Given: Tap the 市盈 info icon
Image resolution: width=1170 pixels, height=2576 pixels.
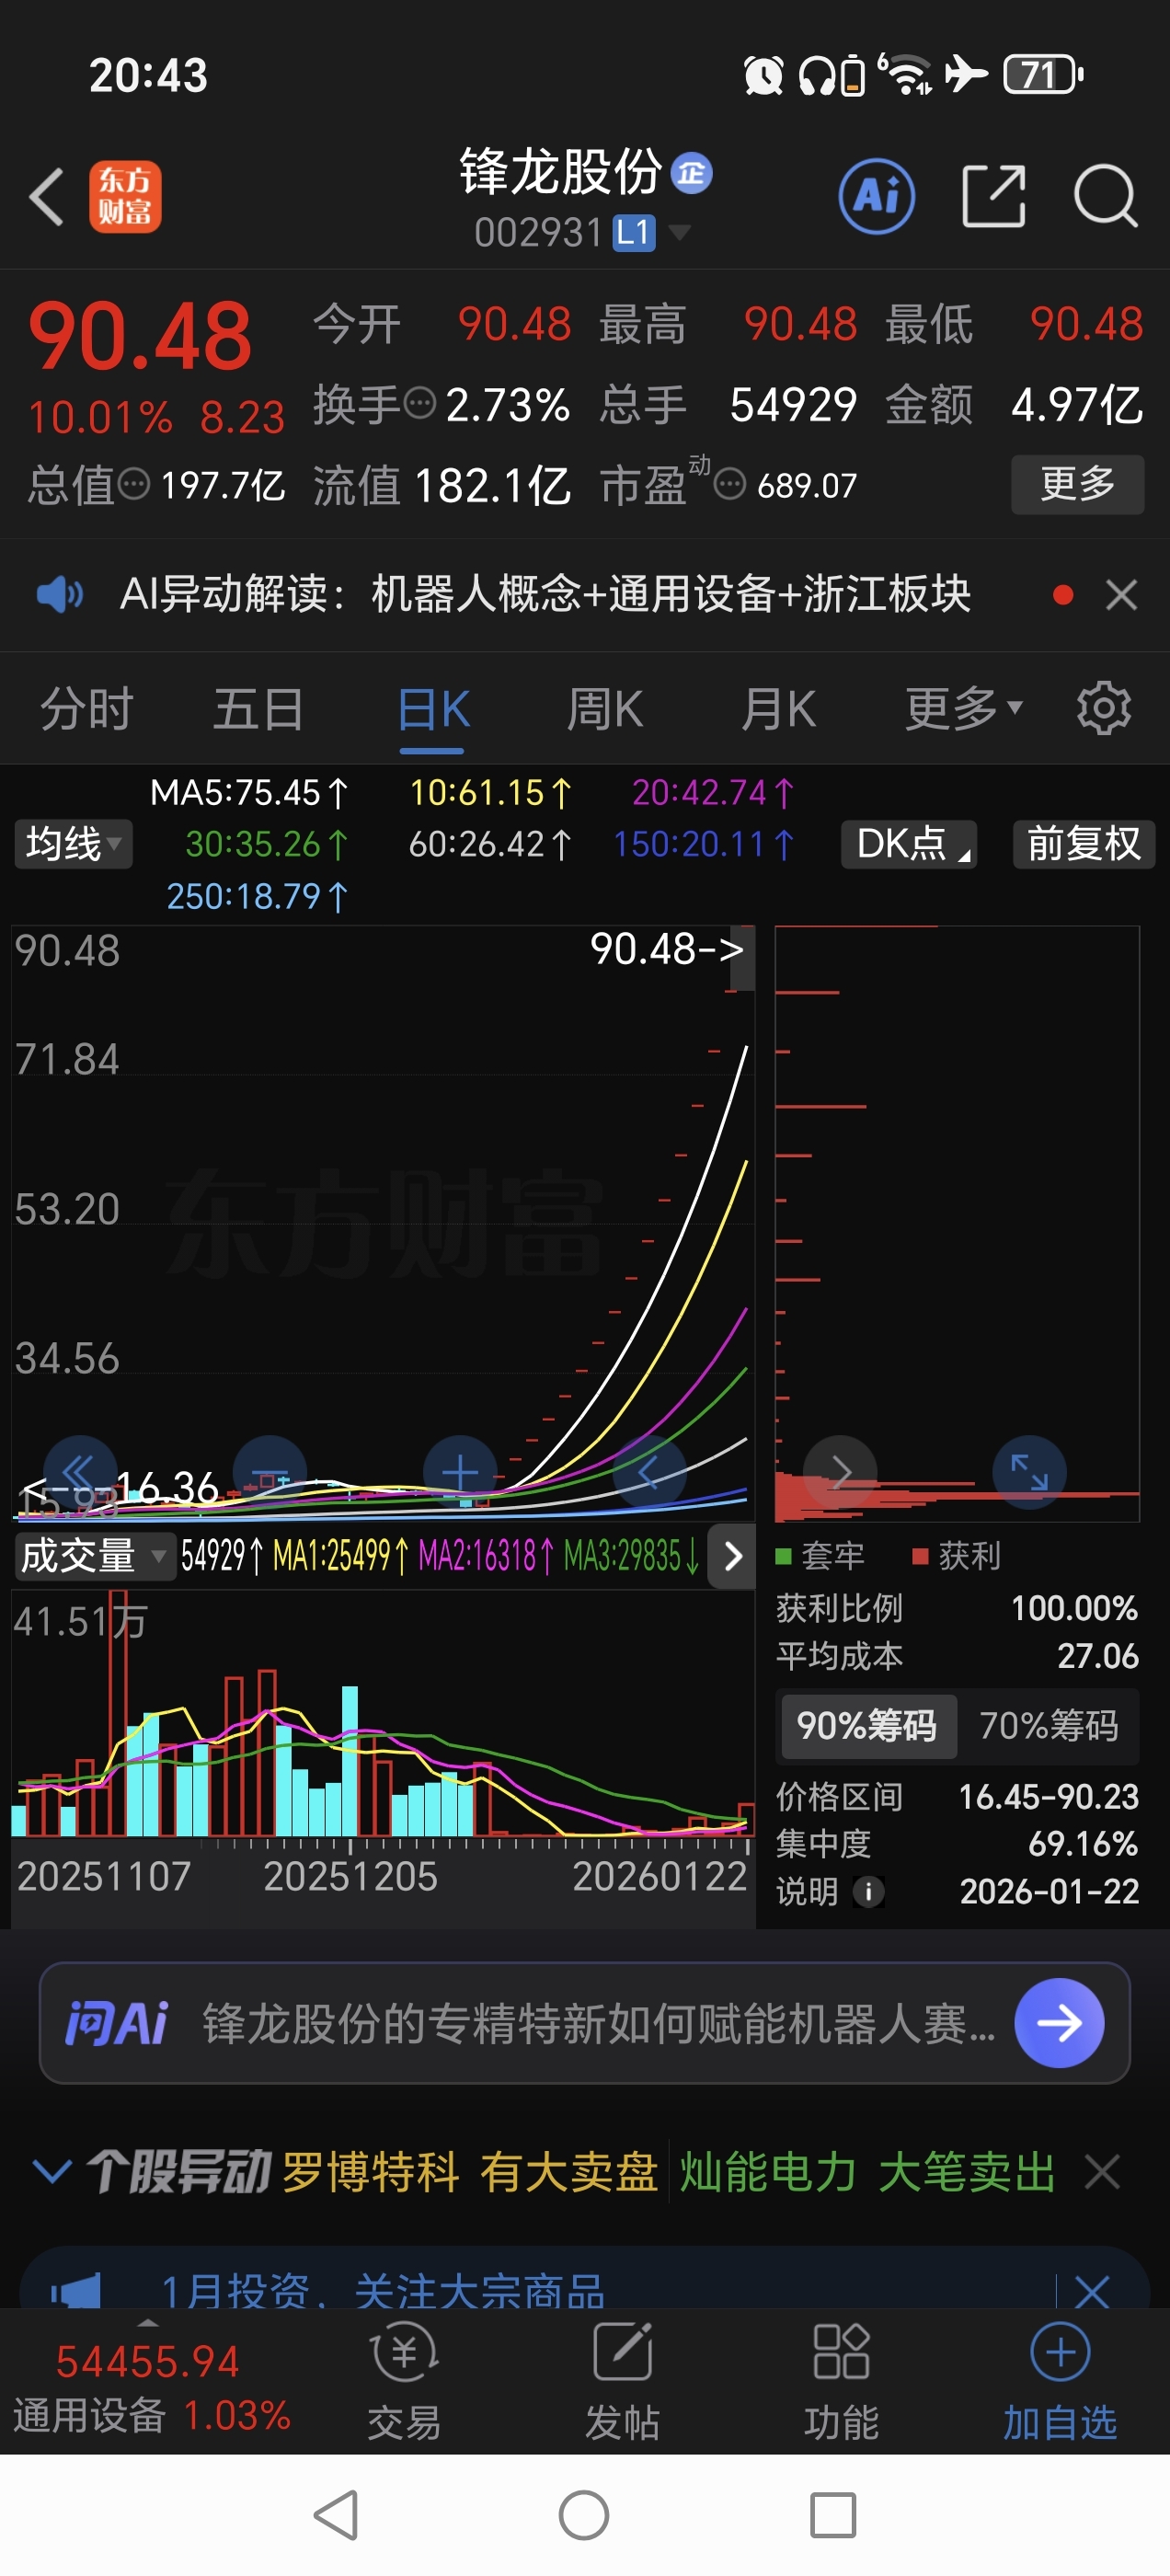Looking at the screenshot, I should 730,485.
